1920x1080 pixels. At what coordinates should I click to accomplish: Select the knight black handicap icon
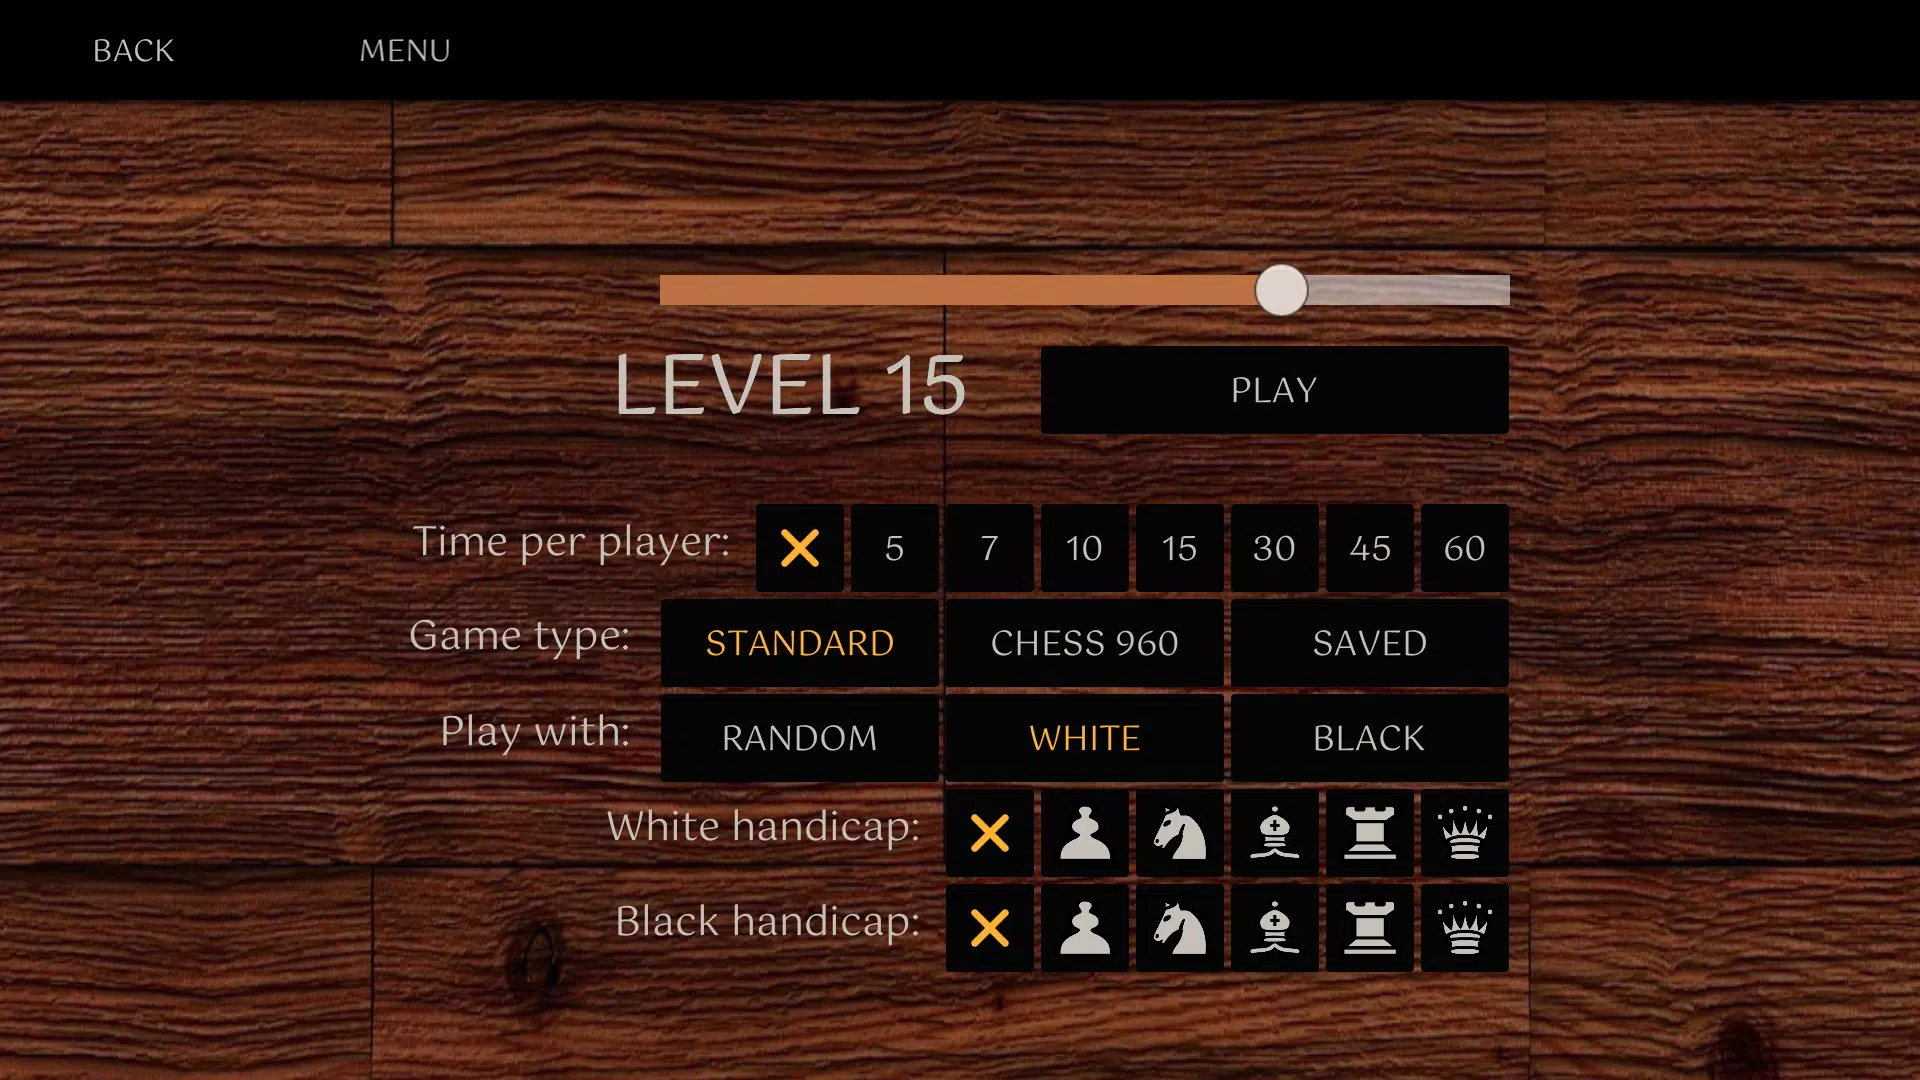[x=1179, y=927]
